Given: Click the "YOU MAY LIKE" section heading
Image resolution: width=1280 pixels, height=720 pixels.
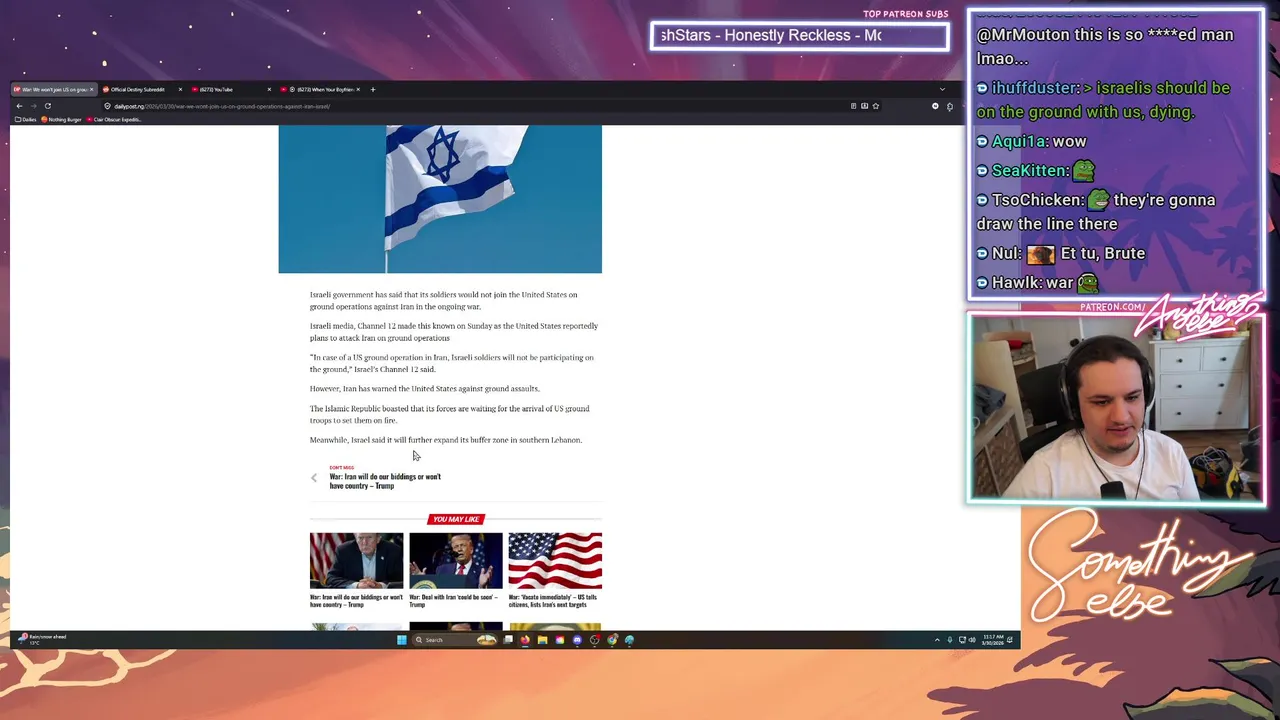Looking at the screenshot, I should click(456, 519).
